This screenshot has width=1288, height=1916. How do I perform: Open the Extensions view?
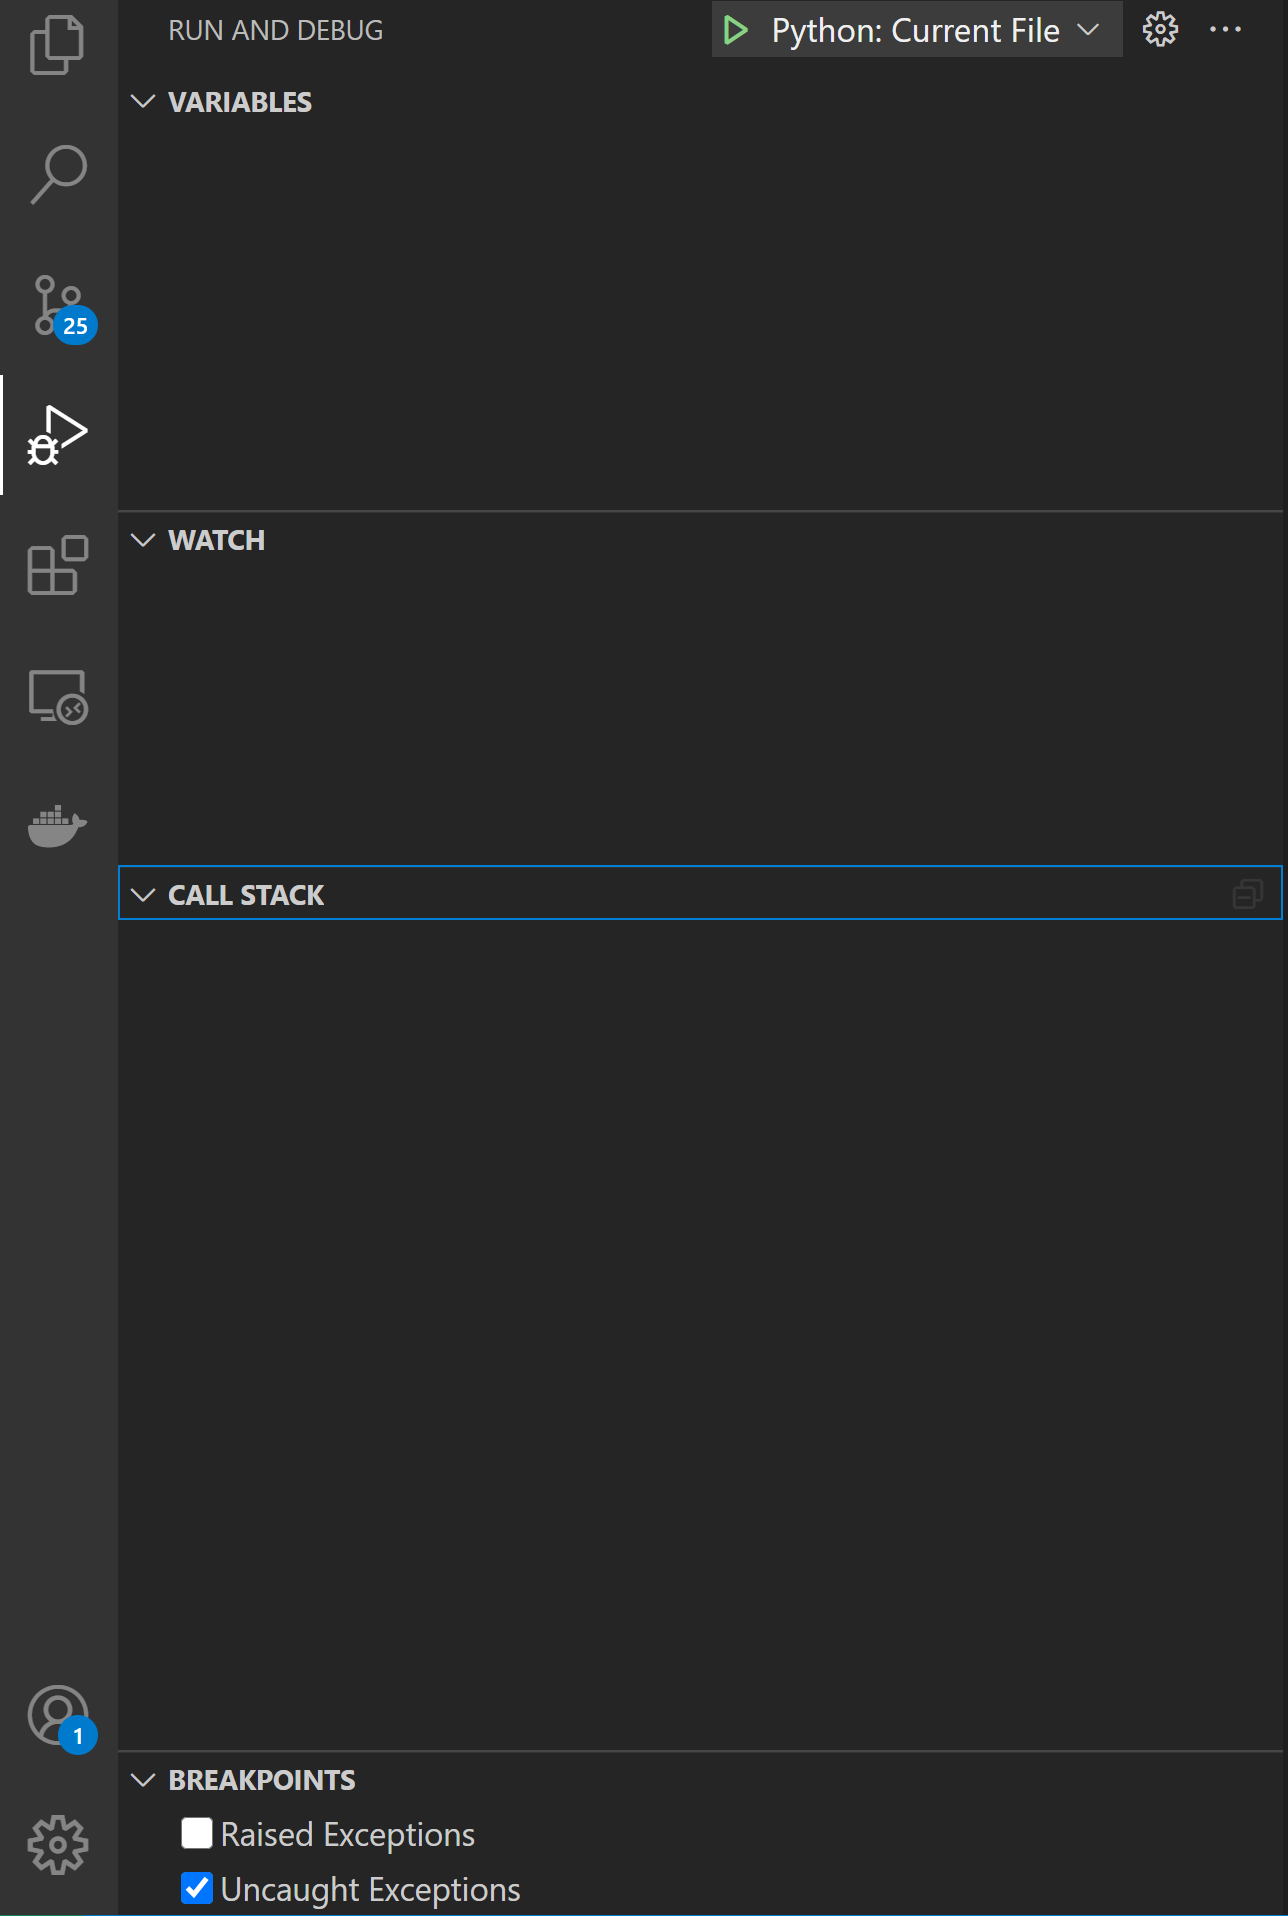[x=57, y=567]
